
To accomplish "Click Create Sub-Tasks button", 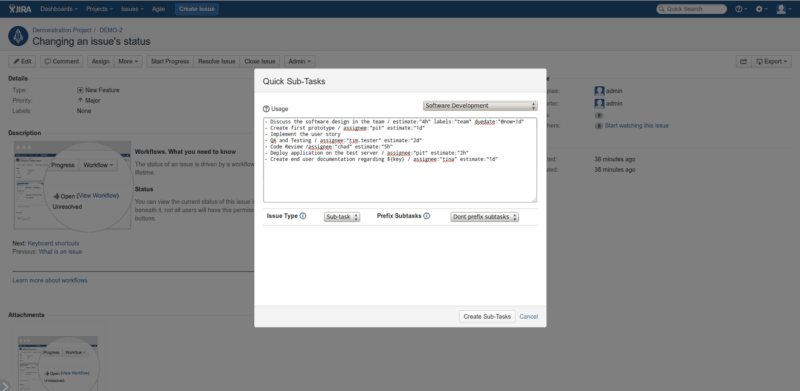I will [x=487, y=316].
